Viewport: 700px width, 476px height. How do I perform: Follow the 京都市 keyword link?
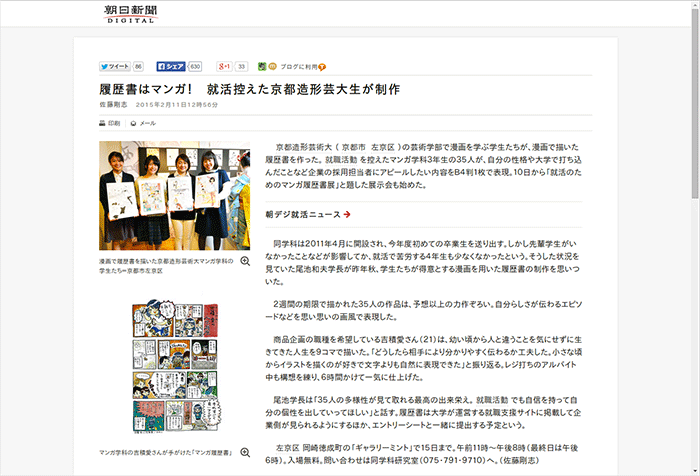tap(354, 147)
